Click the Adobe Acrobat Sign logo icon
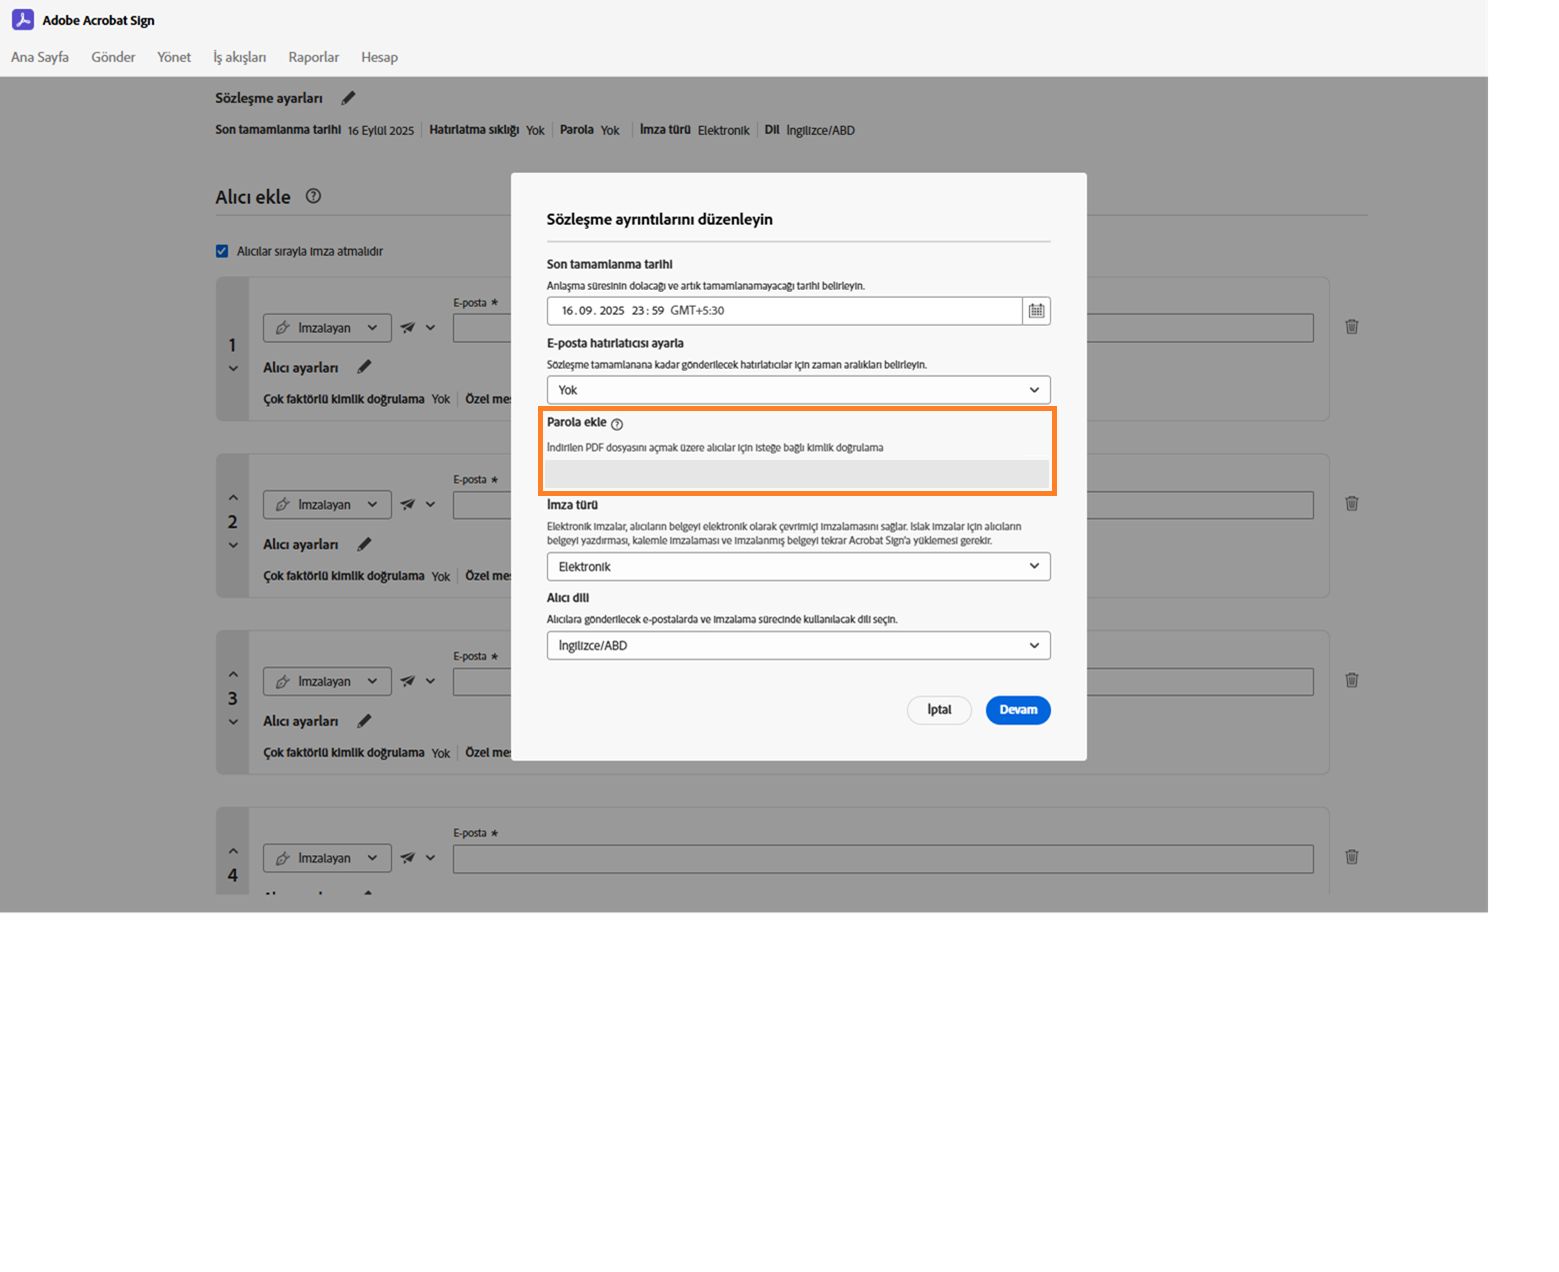 (x=23, y=20)
